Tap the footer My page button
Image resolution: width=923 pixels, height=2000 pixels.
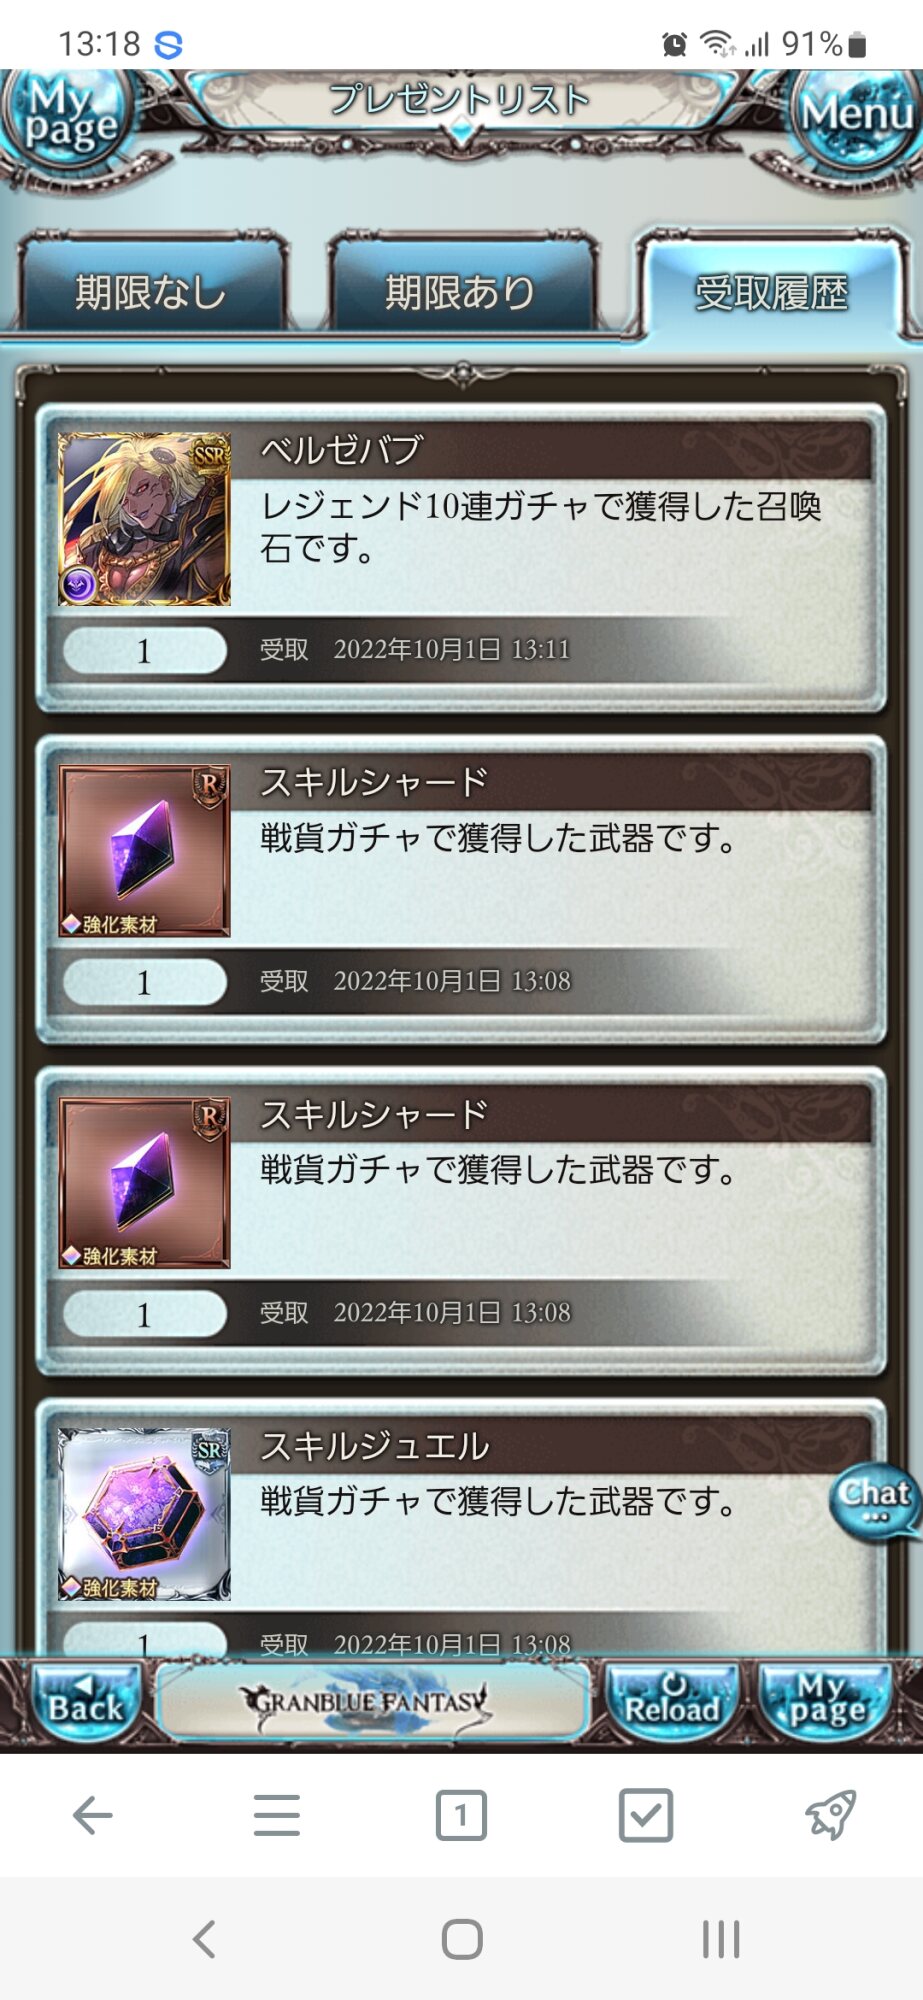click(827, 1702)
